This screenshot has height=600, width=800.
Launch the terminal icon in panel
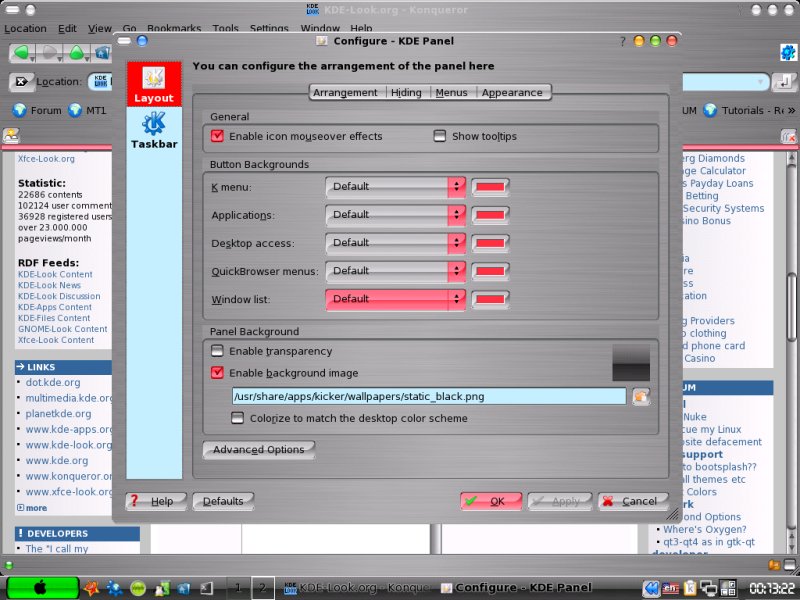tap(207, 588)
